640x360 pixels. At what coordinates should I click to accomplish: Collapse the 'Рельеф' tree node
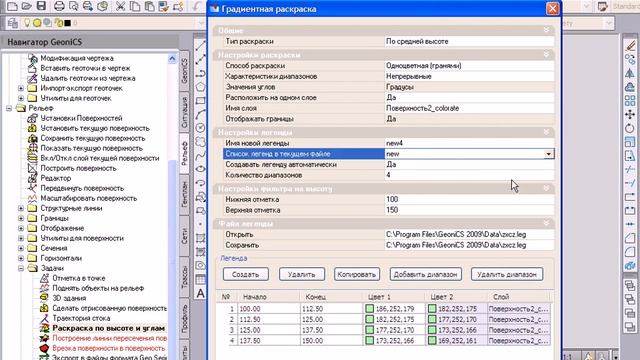[x=9, y=108]
